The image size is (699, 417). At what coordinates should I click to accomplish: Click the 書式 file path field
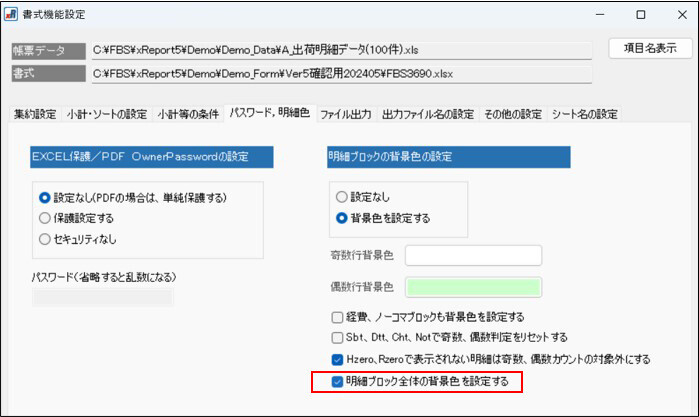pos(341,74)
